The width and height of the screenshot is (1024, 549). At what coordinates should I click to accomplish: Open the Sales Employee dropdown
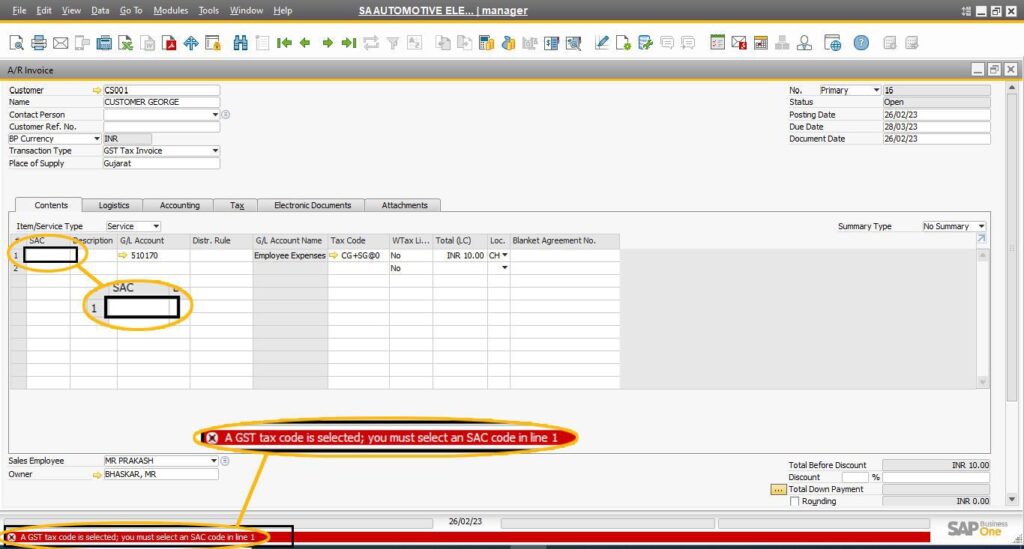(x=214, y=461)
